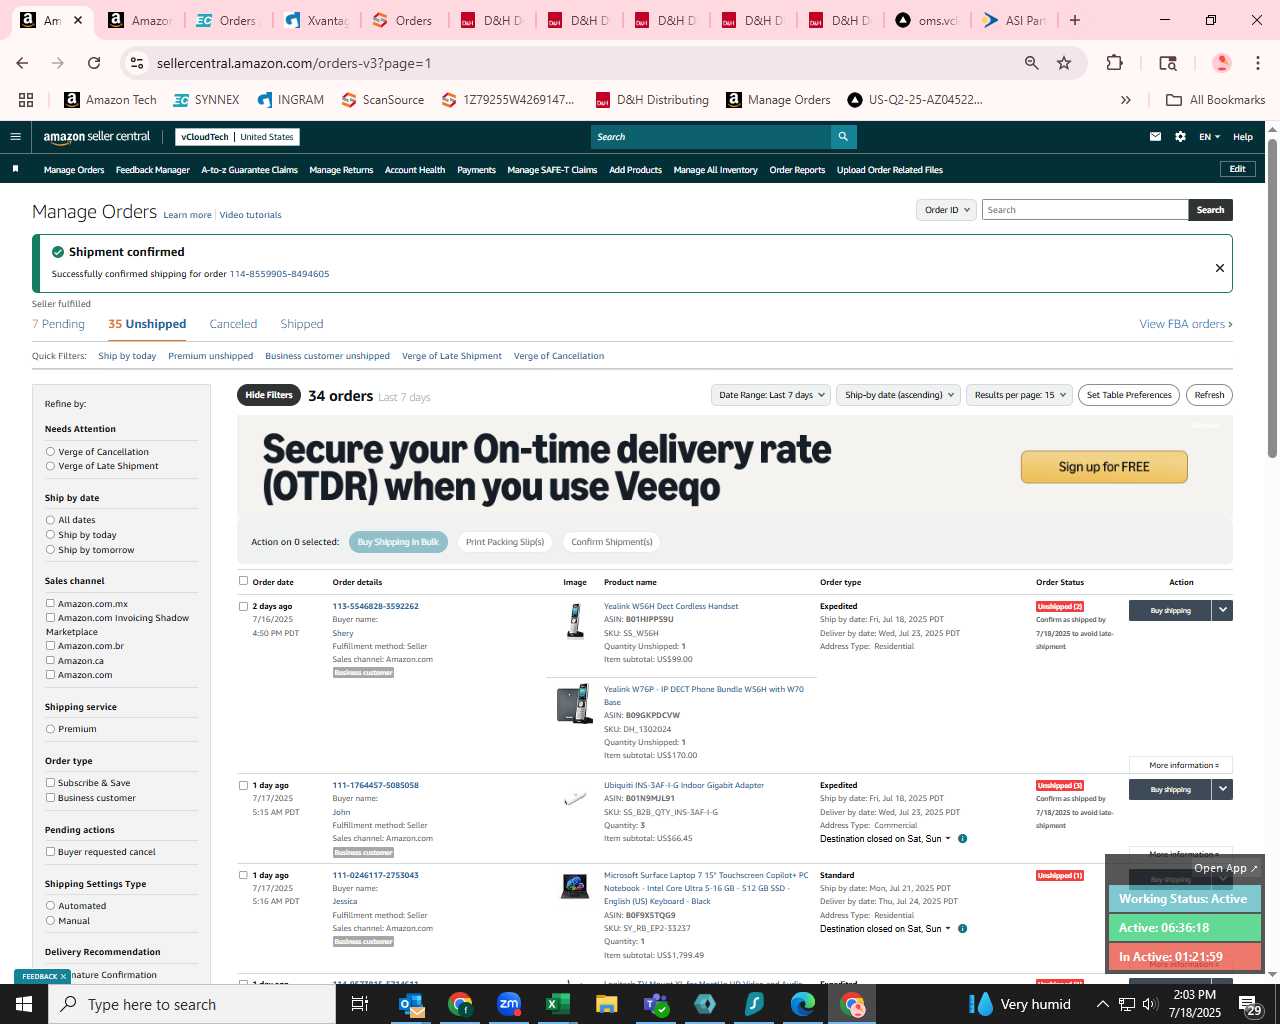1280x1024 pixels.
Task: Open Zoom from the taskbar
Action: click(x=509, y=1004)
